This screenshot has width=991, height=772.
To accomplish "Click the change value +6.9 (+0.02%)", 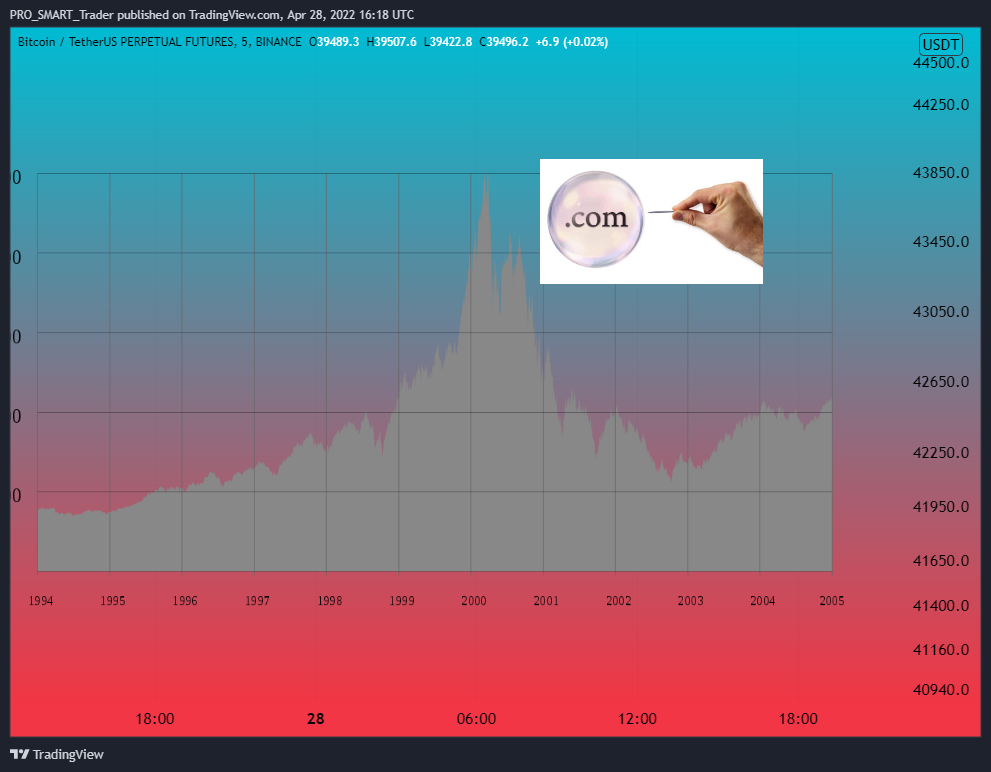I will pyautogui.click(x=571, y=42).
